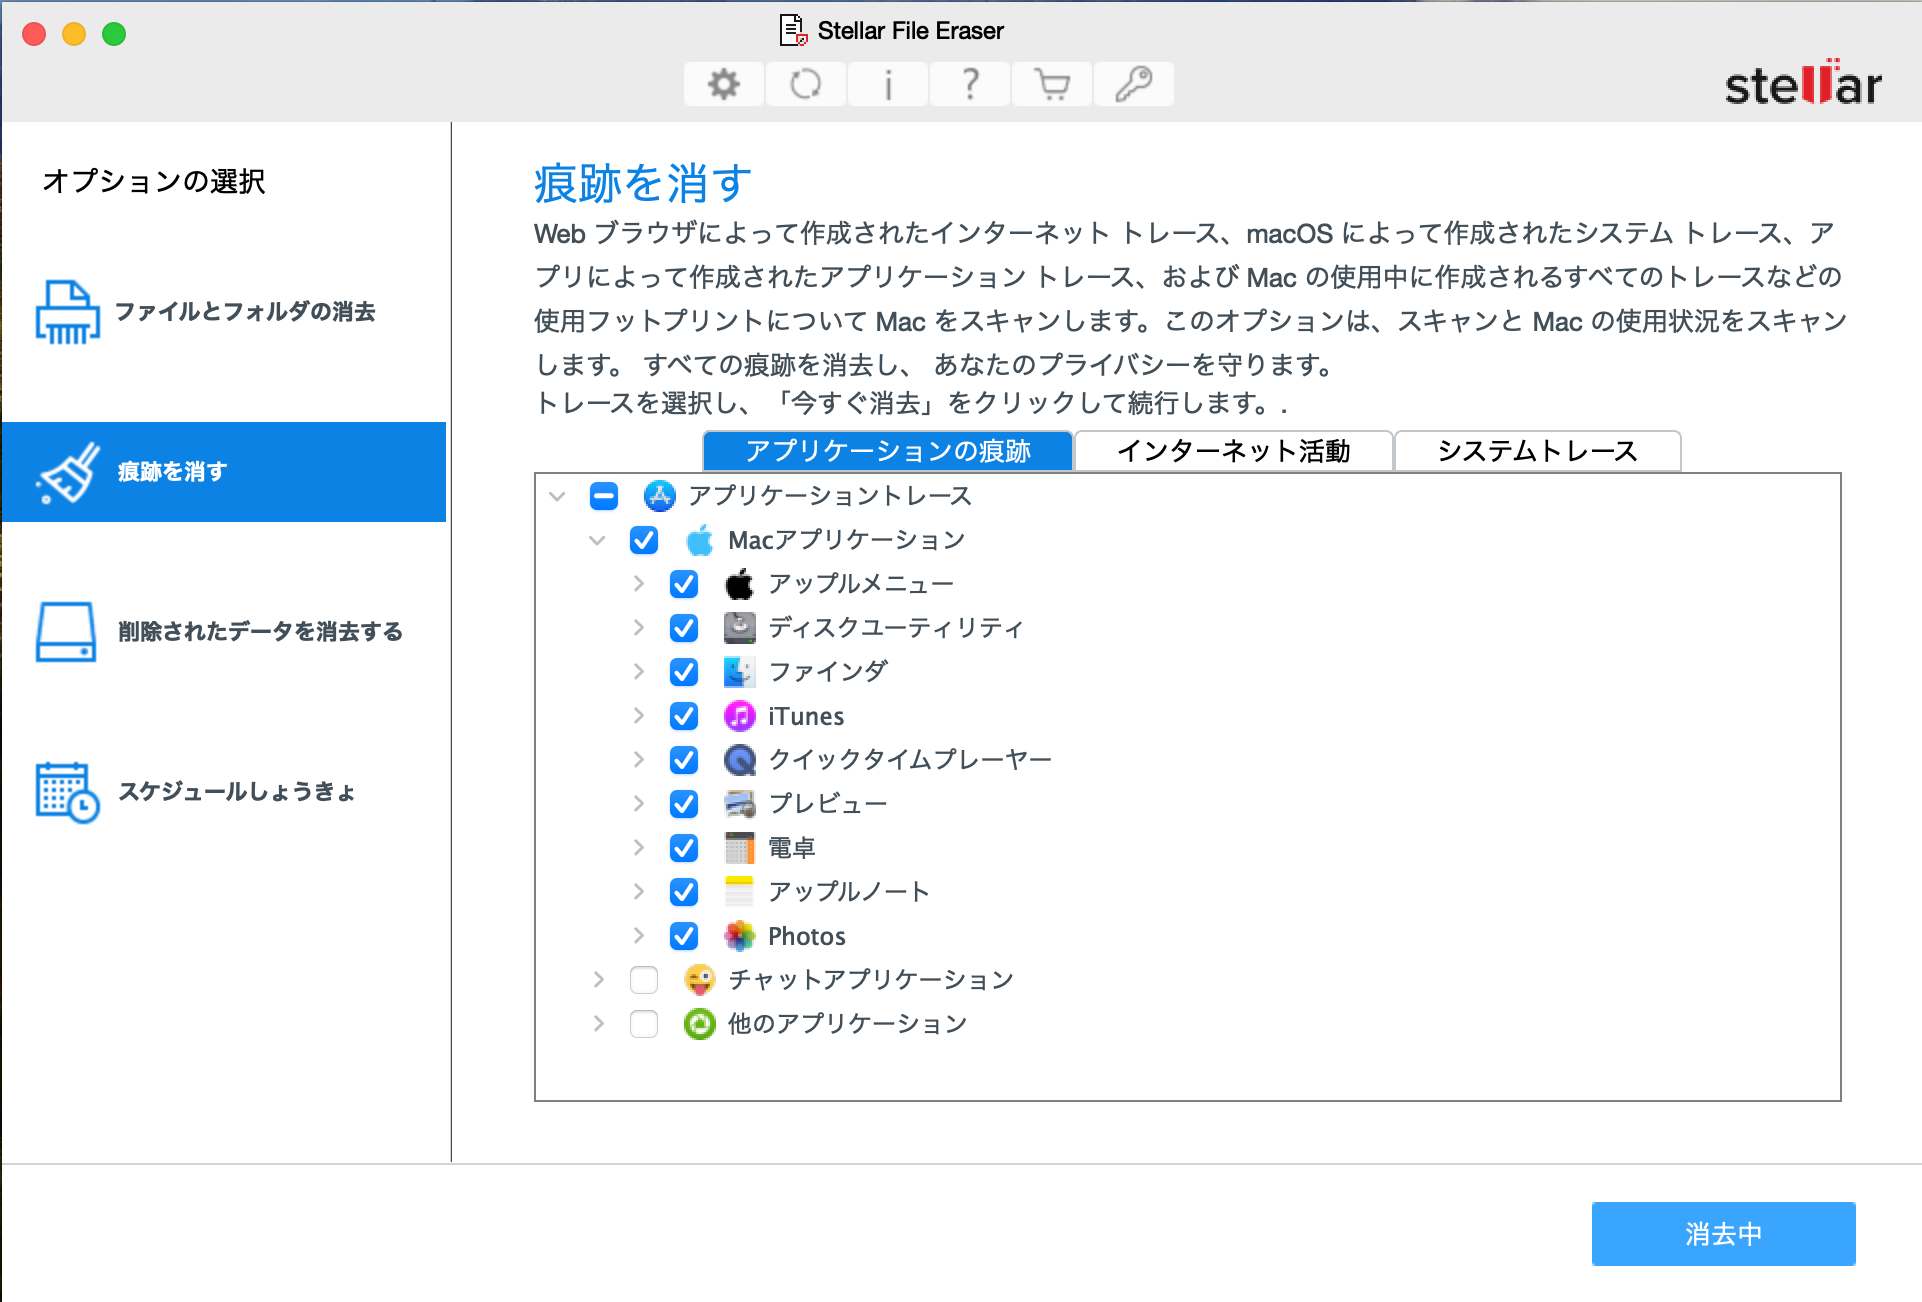
Task: Click the calendar clock schedule icon
Action: (x=67, y=792)
